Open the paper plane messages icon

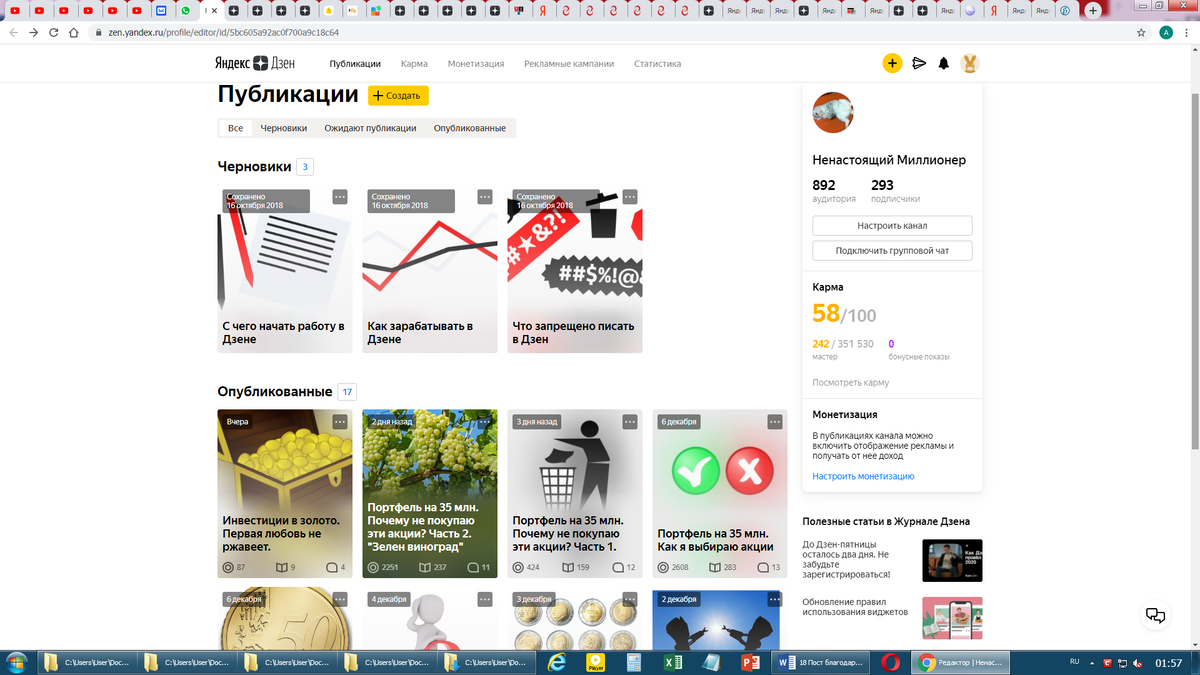coord(919,63)
